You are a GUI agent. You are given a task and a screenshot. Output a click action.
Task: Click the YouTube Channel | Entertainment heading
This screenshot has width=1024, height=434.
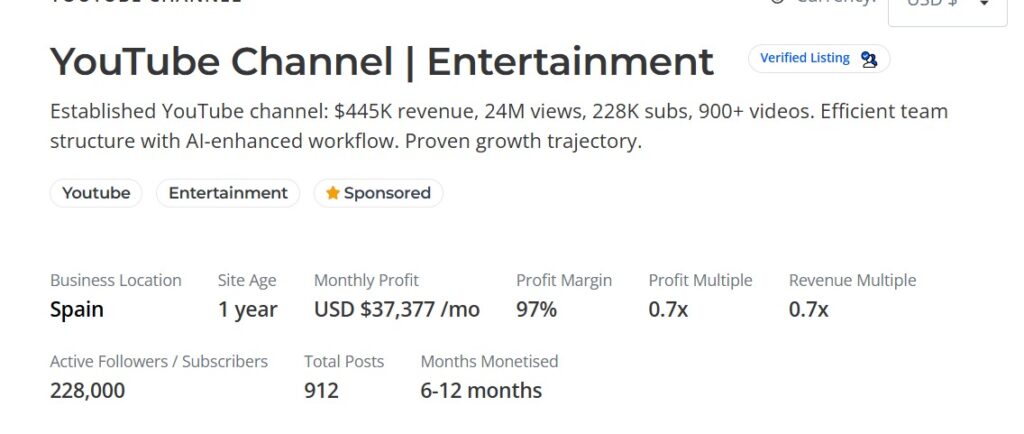tap(382, 62)
